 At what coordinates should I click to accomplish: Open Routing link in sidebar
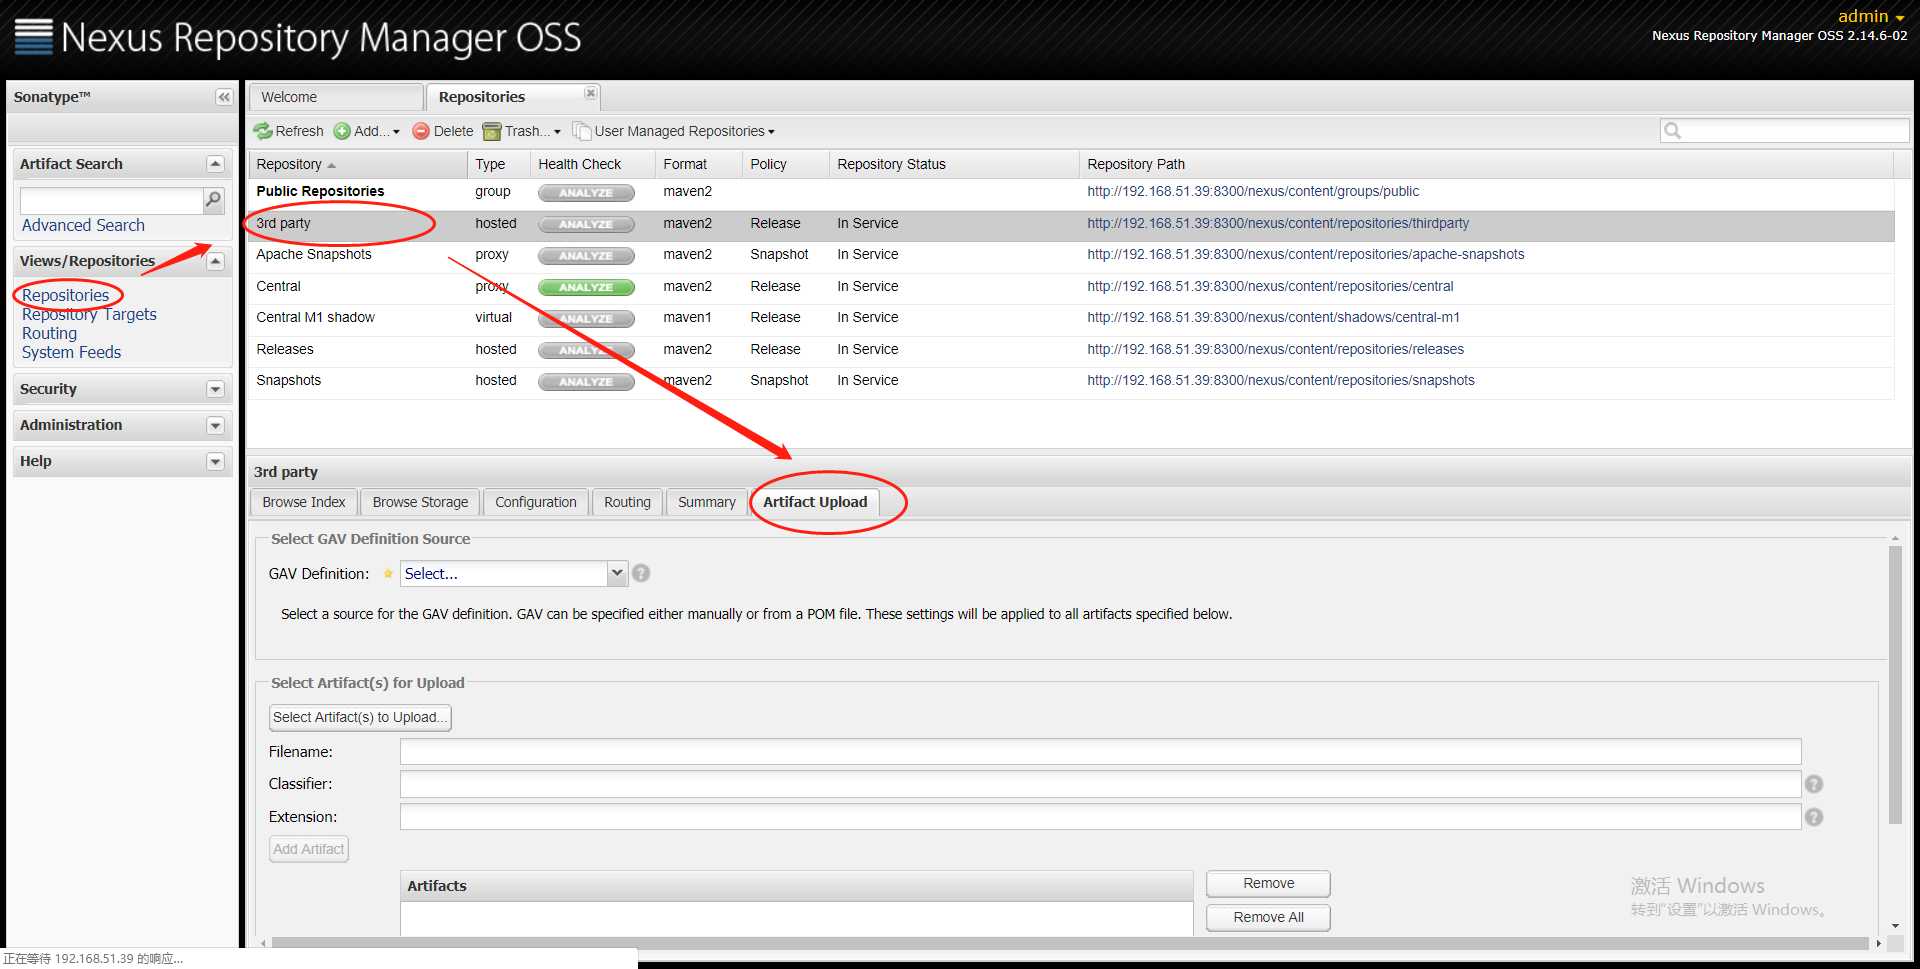point(49,333)
